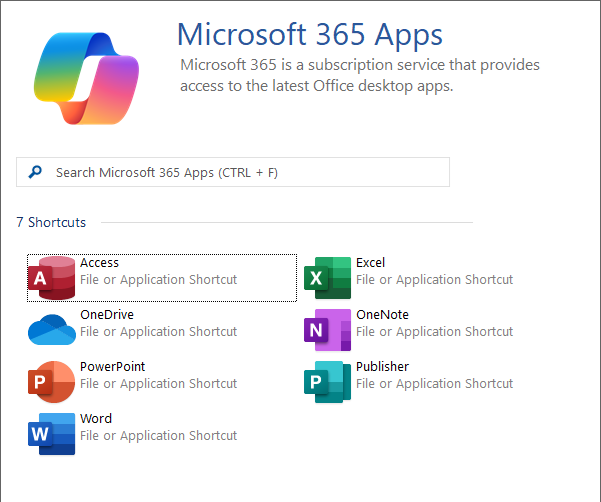Click the blue Word app icon
601x502 pixels.
click(x=52, y=434)
